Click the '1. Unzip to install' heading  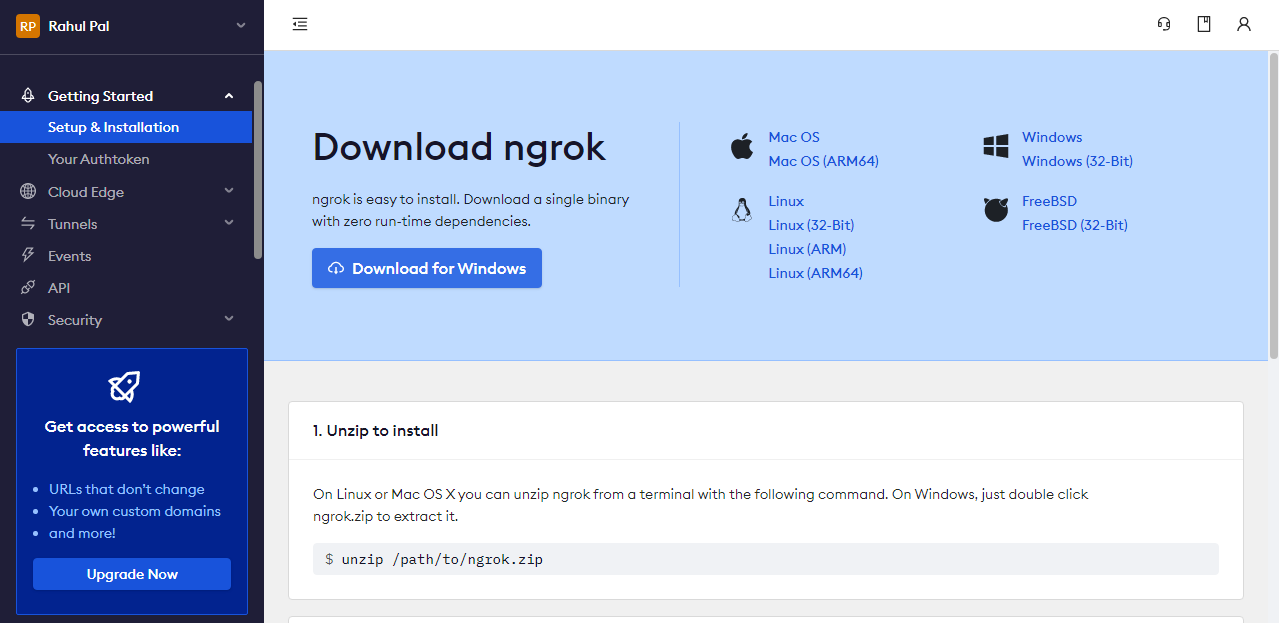[x=376, y=431]
